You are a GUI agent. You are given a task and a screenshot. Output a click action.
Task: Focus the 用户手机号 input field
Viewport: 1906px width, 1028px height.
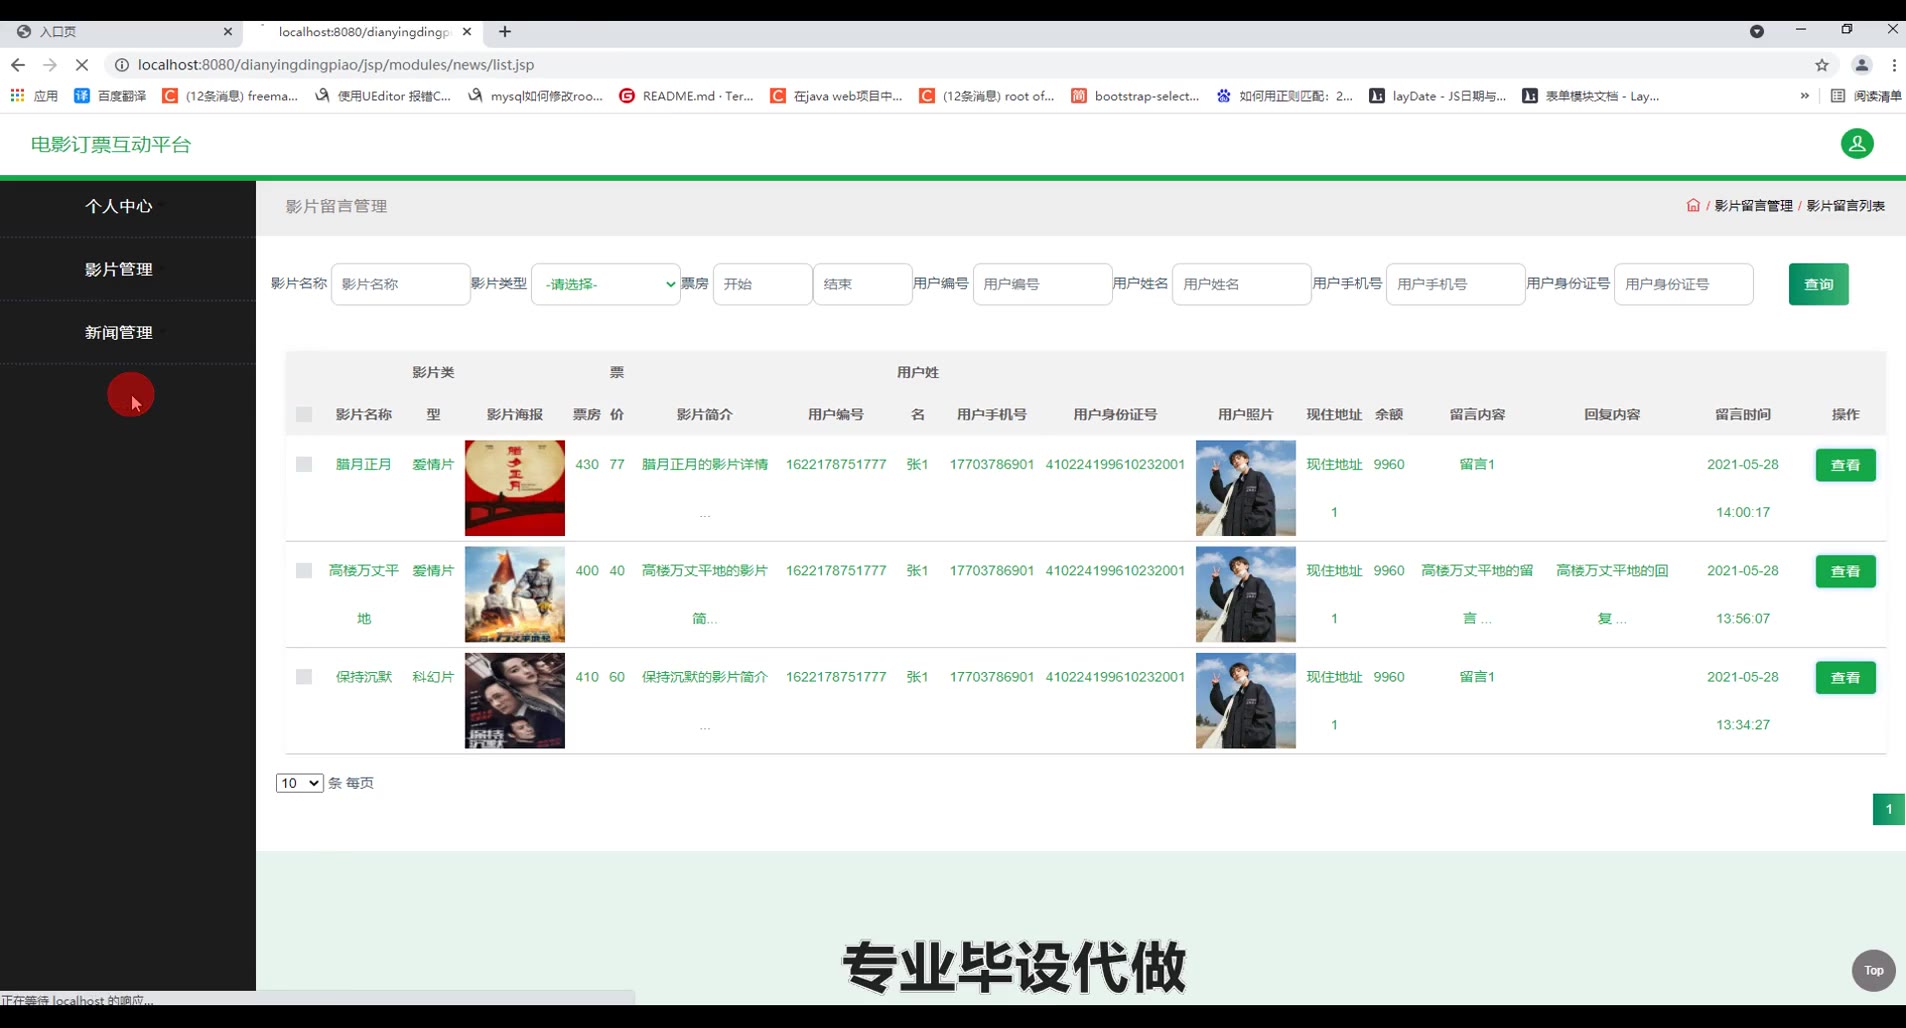tap(1455, 284)
